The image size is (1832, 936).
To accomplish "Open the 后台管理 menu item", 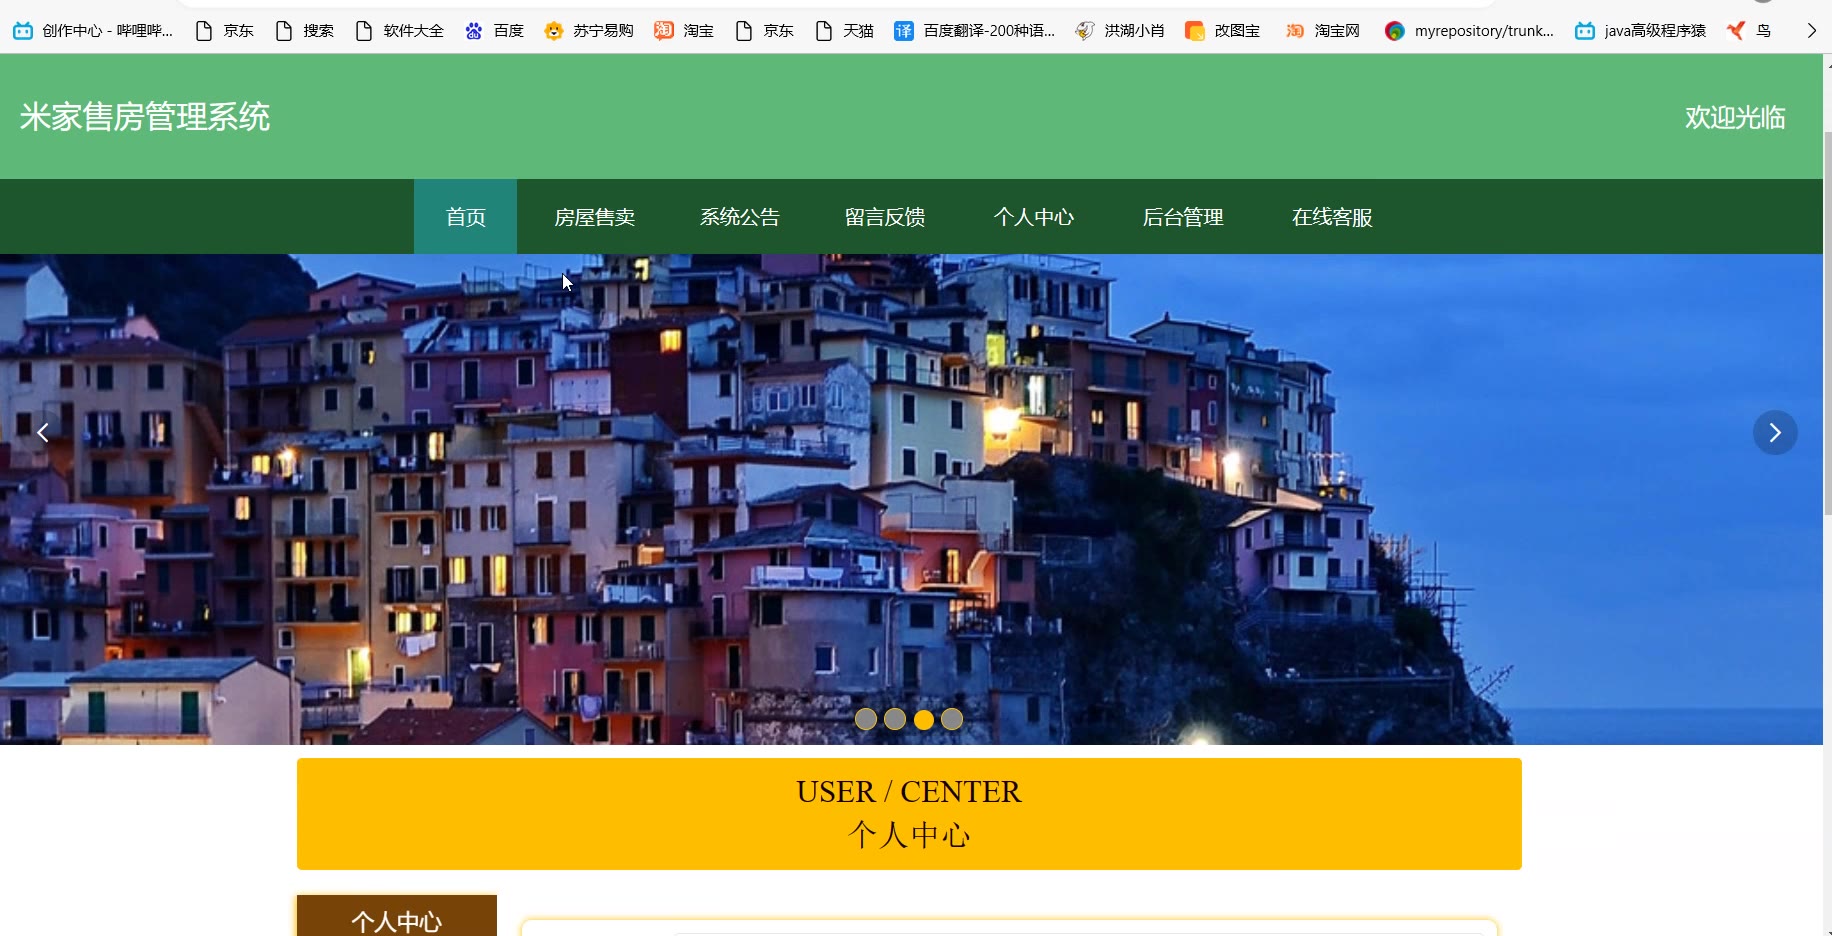I will click(1183, 217).
